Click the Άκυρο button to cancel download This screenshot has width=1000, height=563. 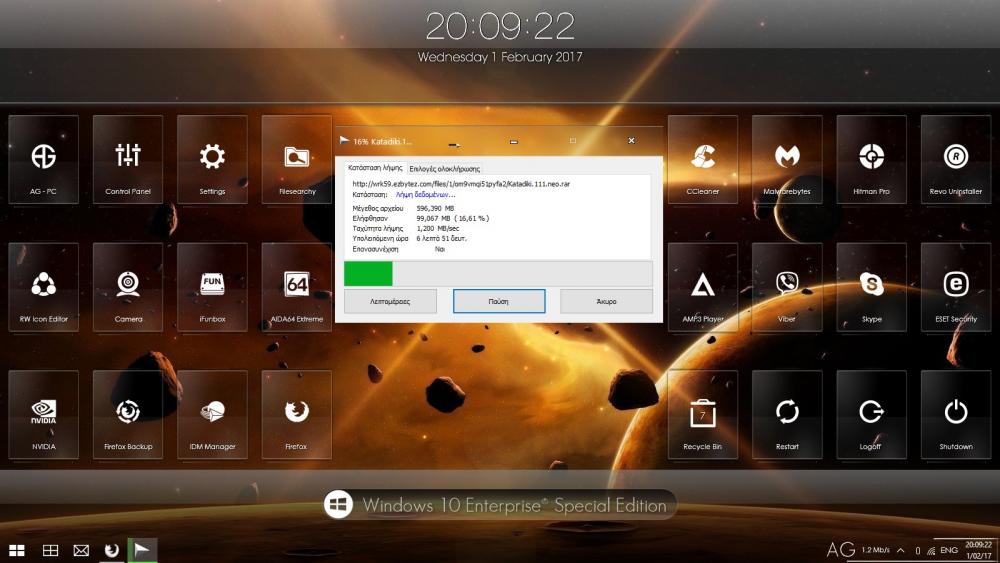point(606,301)
